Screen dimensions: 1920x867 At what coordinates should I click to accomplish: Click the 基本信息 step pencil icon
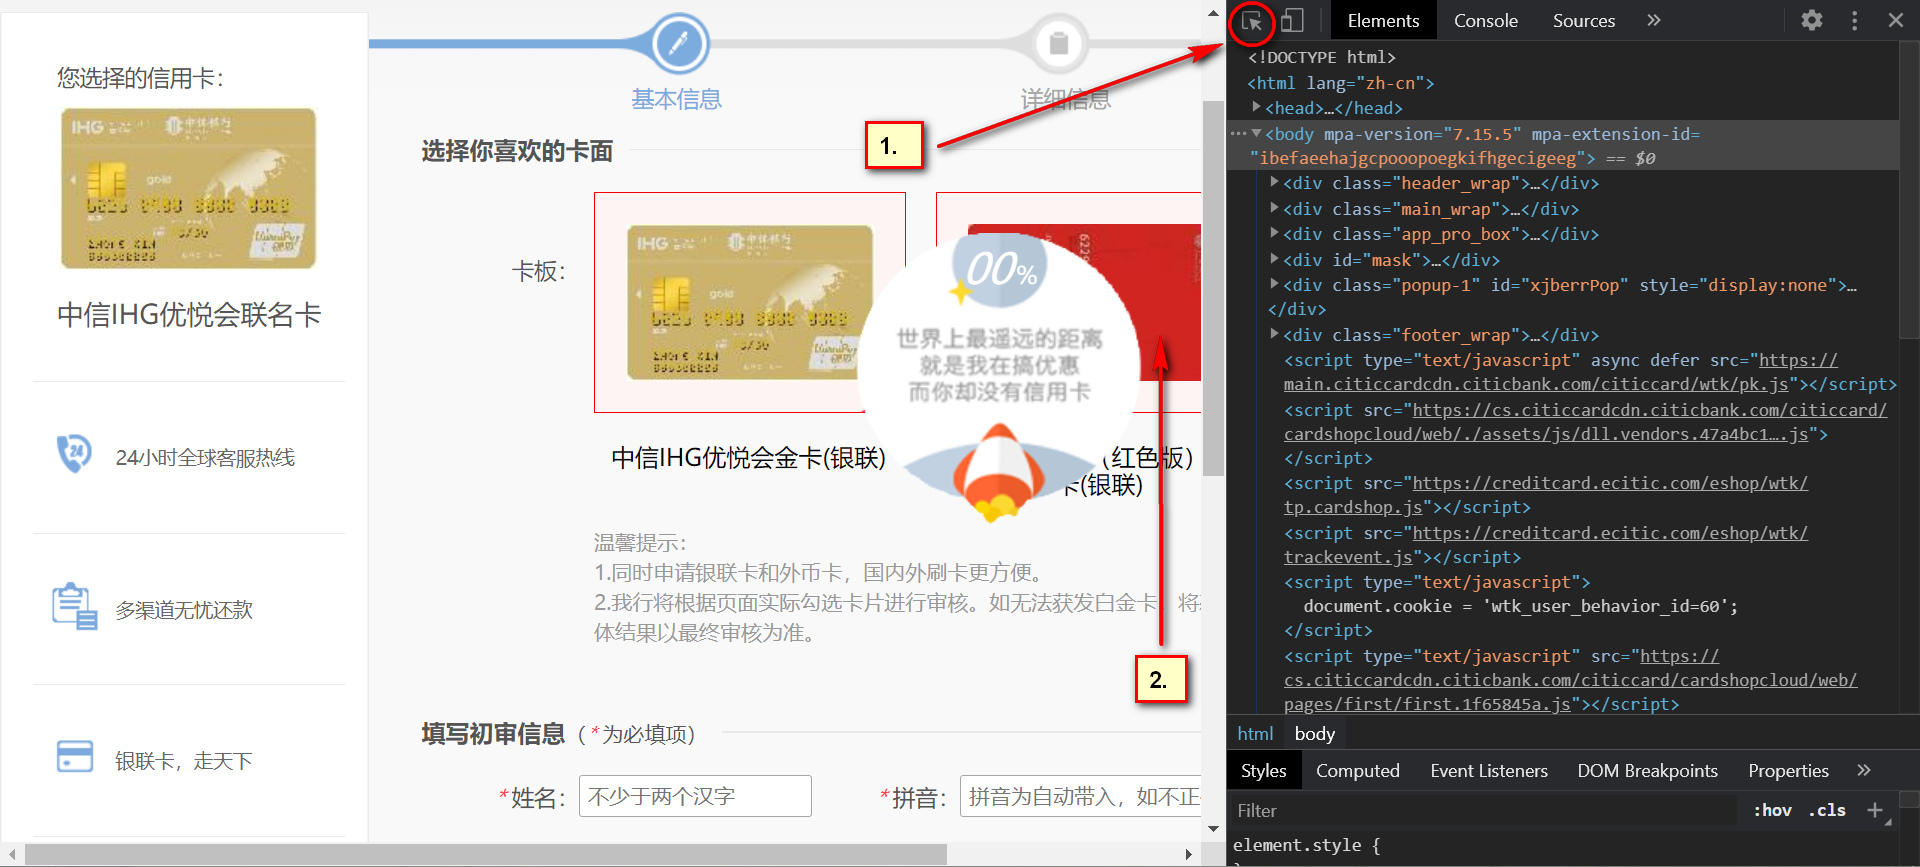coord(679,43)
